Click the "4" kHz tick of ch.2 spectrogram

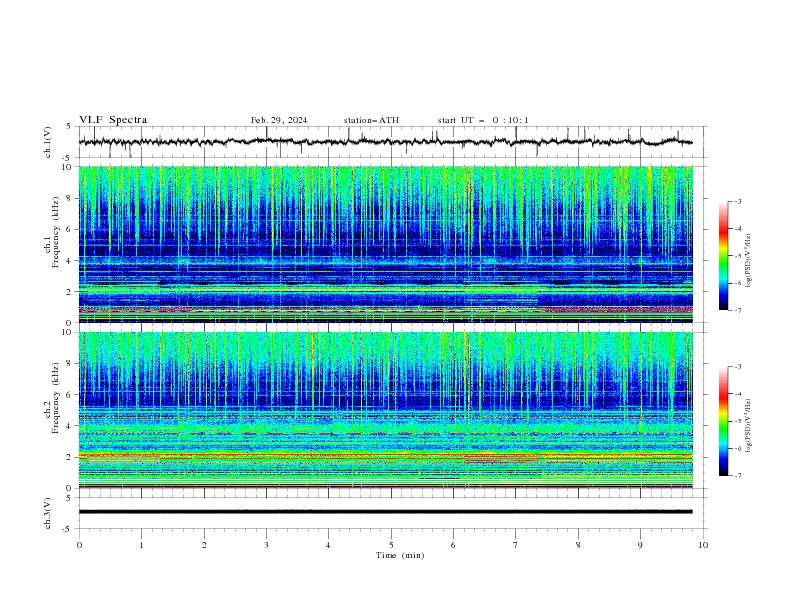(x=70, y=426)
